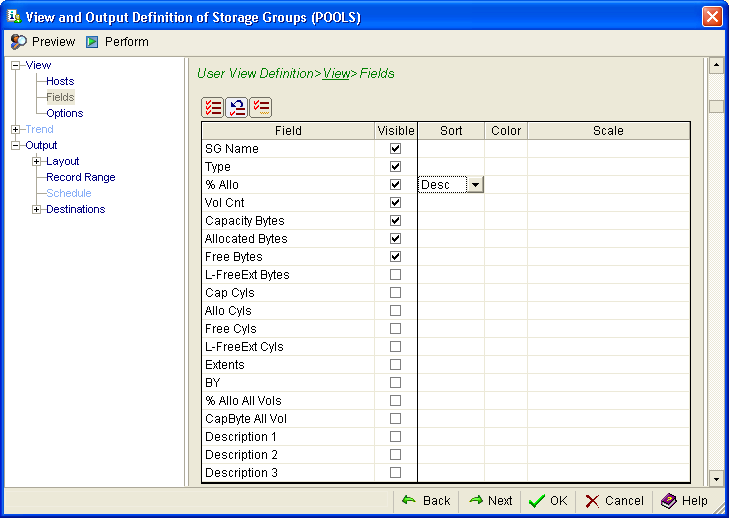
Task: Uncheck the SG Name visible checkbox
Action: [395, 149]
